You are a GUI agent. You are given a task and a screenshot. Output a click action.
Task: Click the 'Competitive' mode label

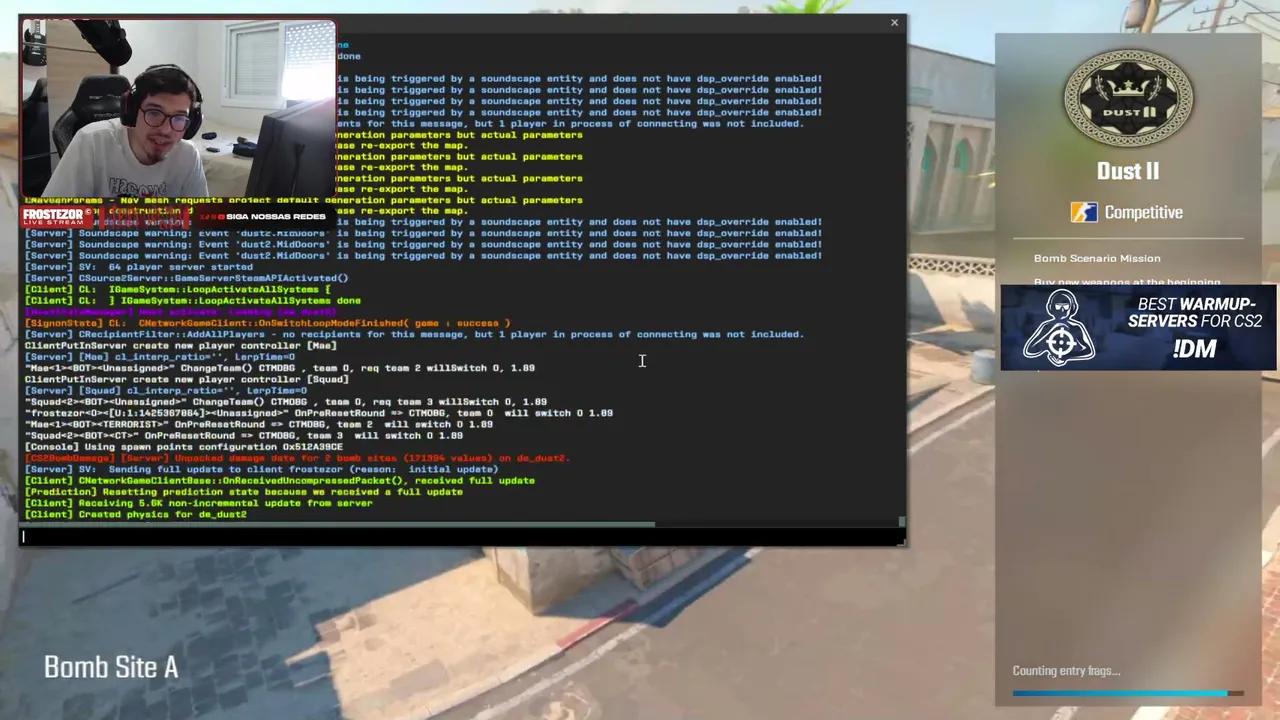(x=1143, y=212)
